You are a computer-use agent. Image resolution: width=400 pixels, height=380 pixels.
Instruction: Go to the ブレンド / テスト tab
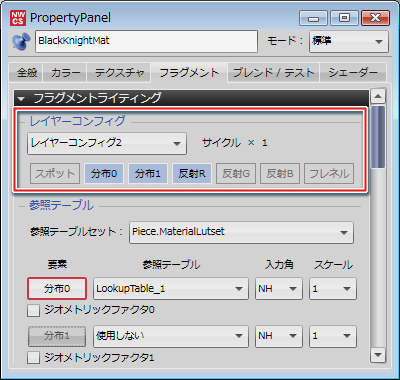(x=273, y=72)
